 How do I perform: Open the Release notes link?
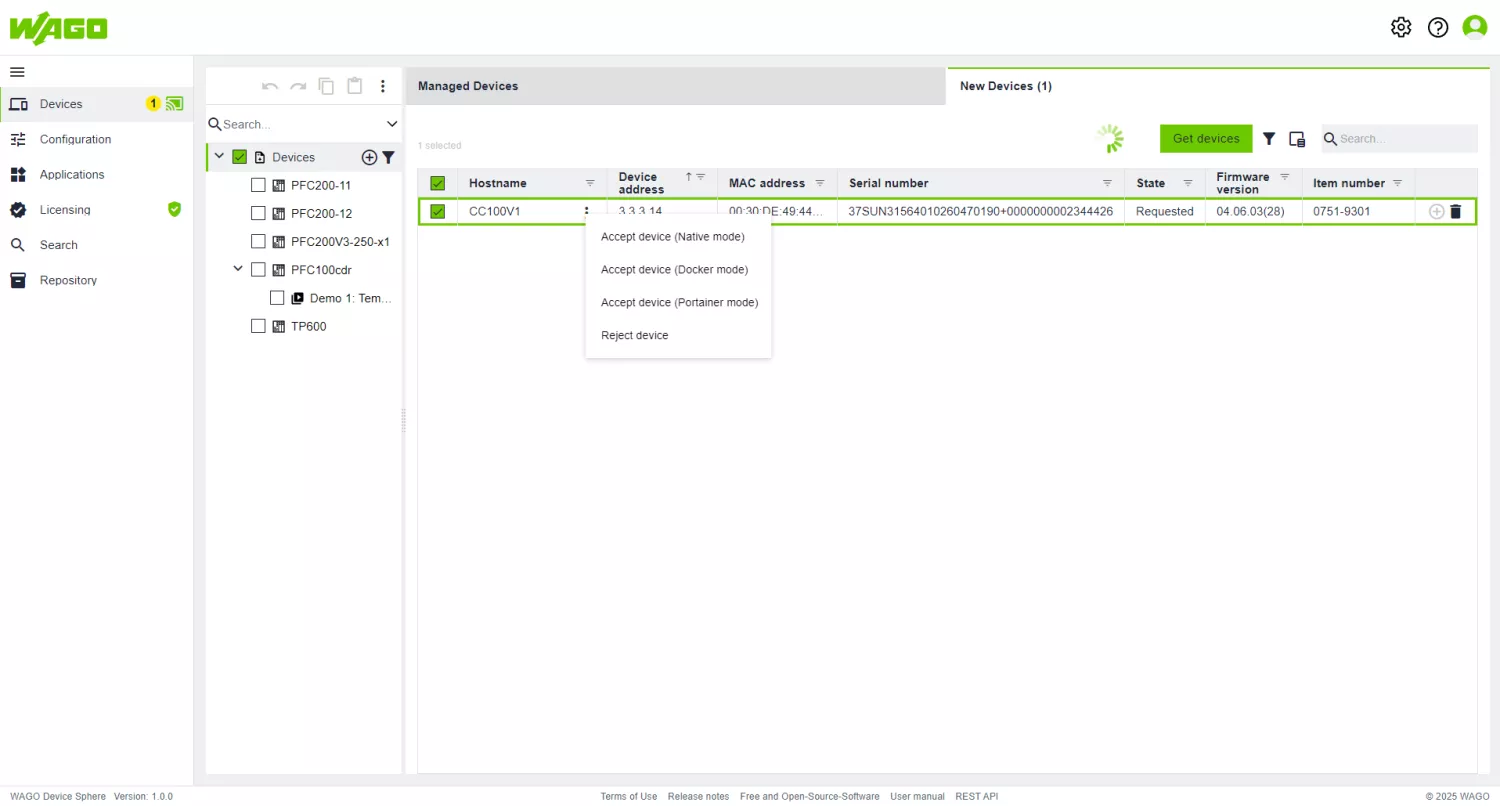pos(698,796)
